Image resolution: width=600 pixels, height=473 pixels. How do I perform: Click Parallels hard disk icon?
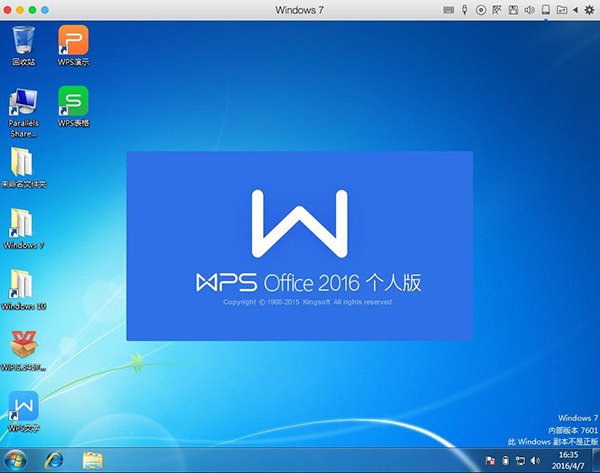pyautogui.click(x=546, y=10)
